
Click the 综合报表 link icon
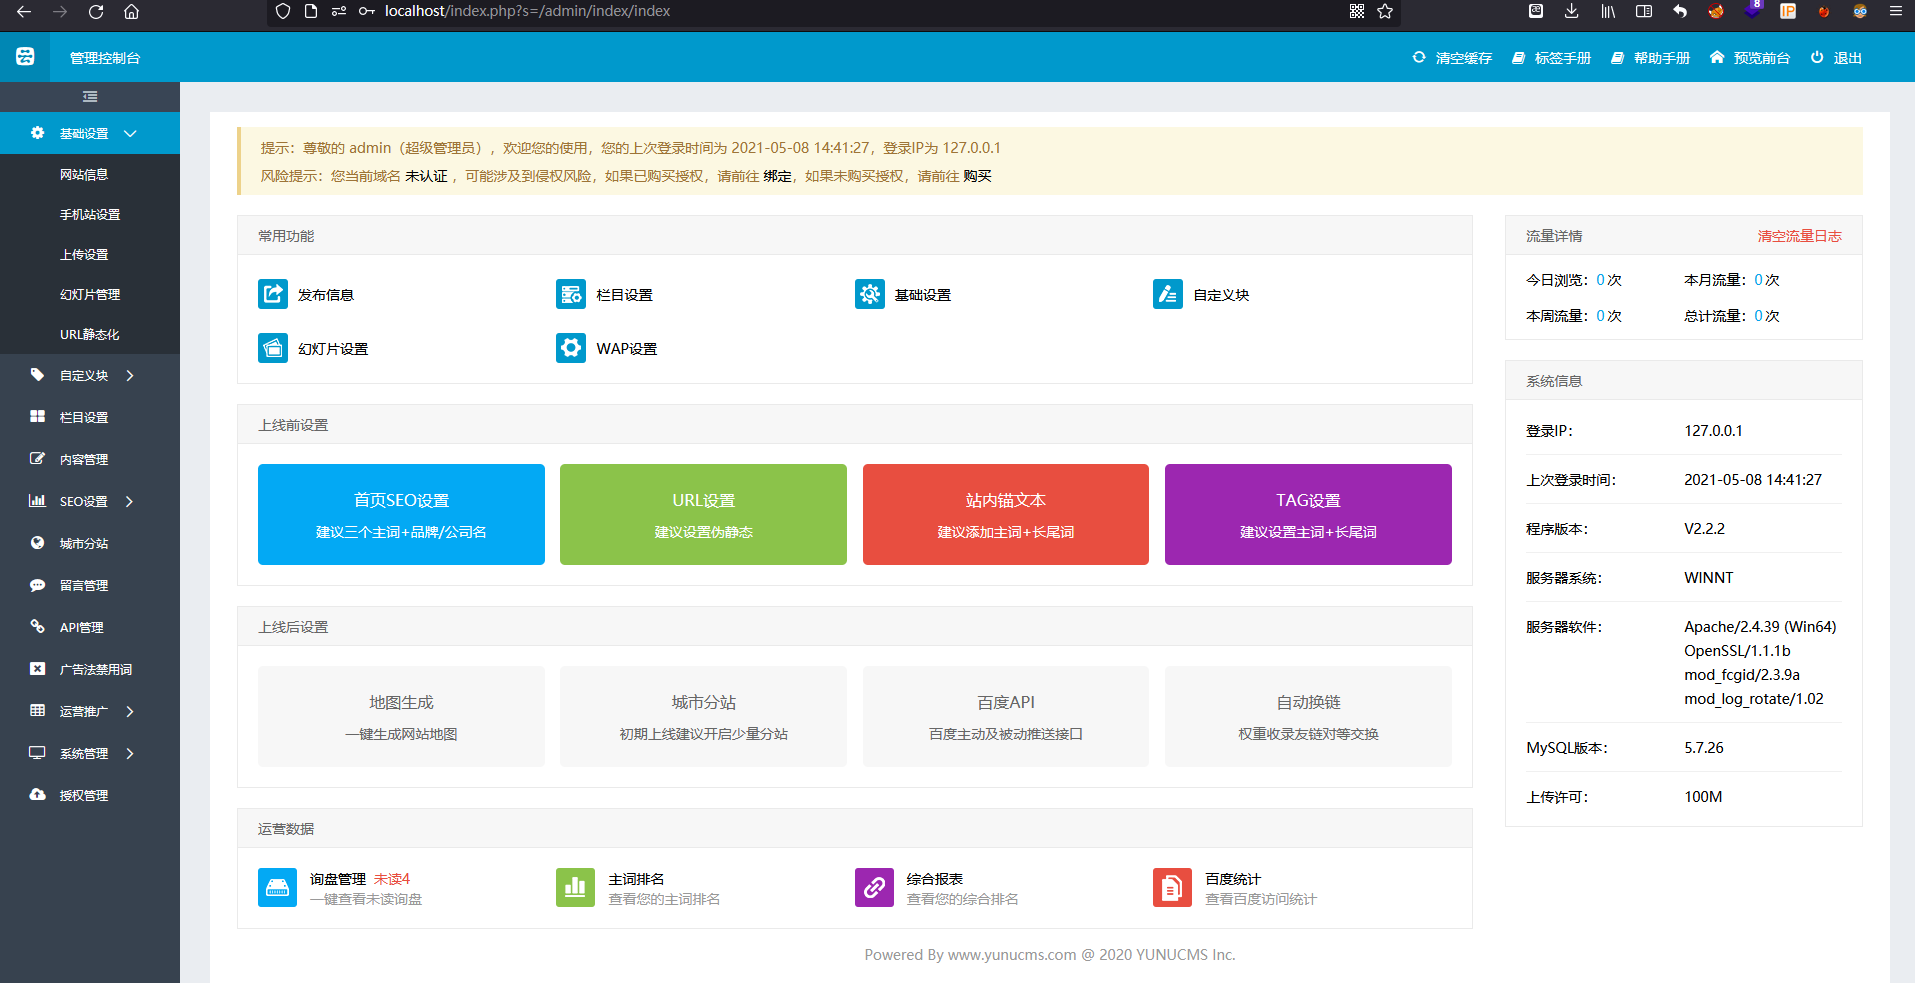[x=874, y=887]
